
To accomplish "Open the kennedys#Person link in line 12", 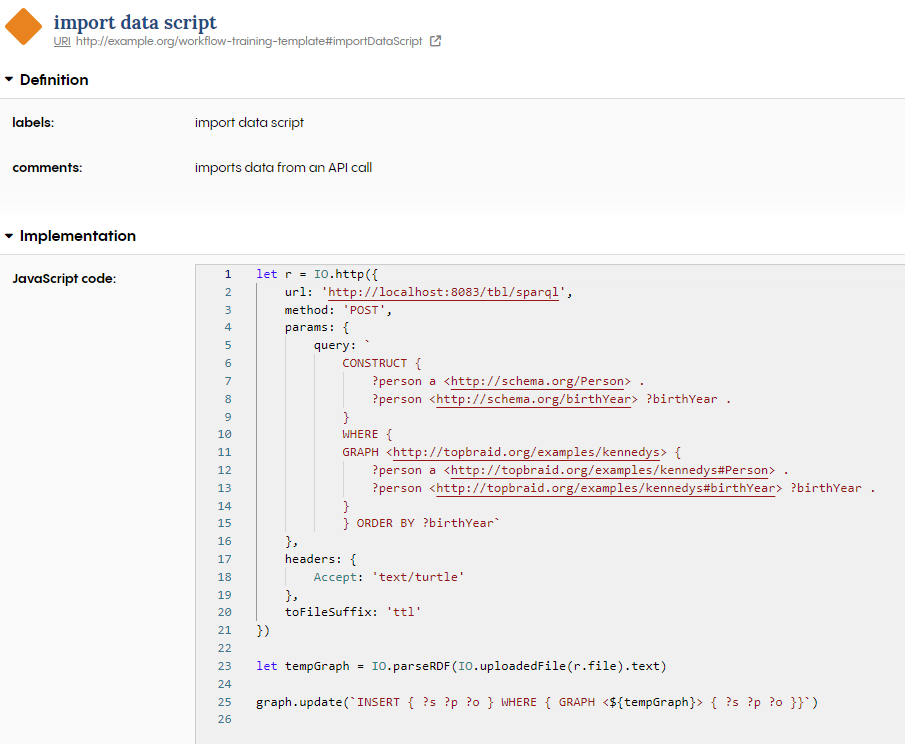I will pos(608,470).
